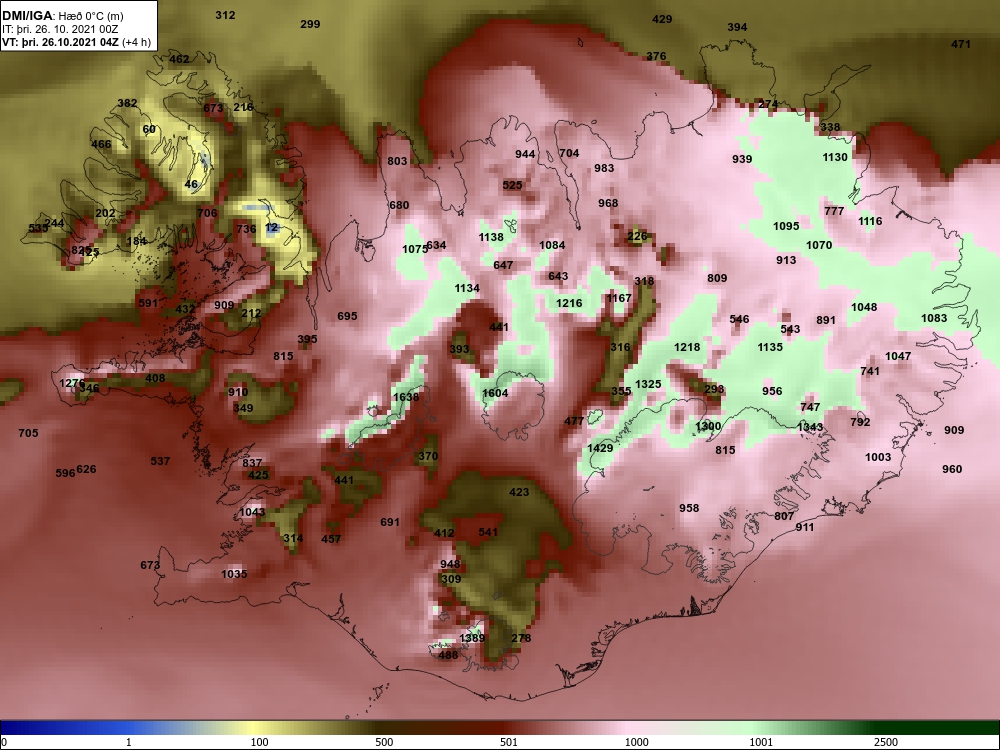This screenshot has width=1000, height=750.
Task: Click the map value 1035
Action: pos(234,574)
